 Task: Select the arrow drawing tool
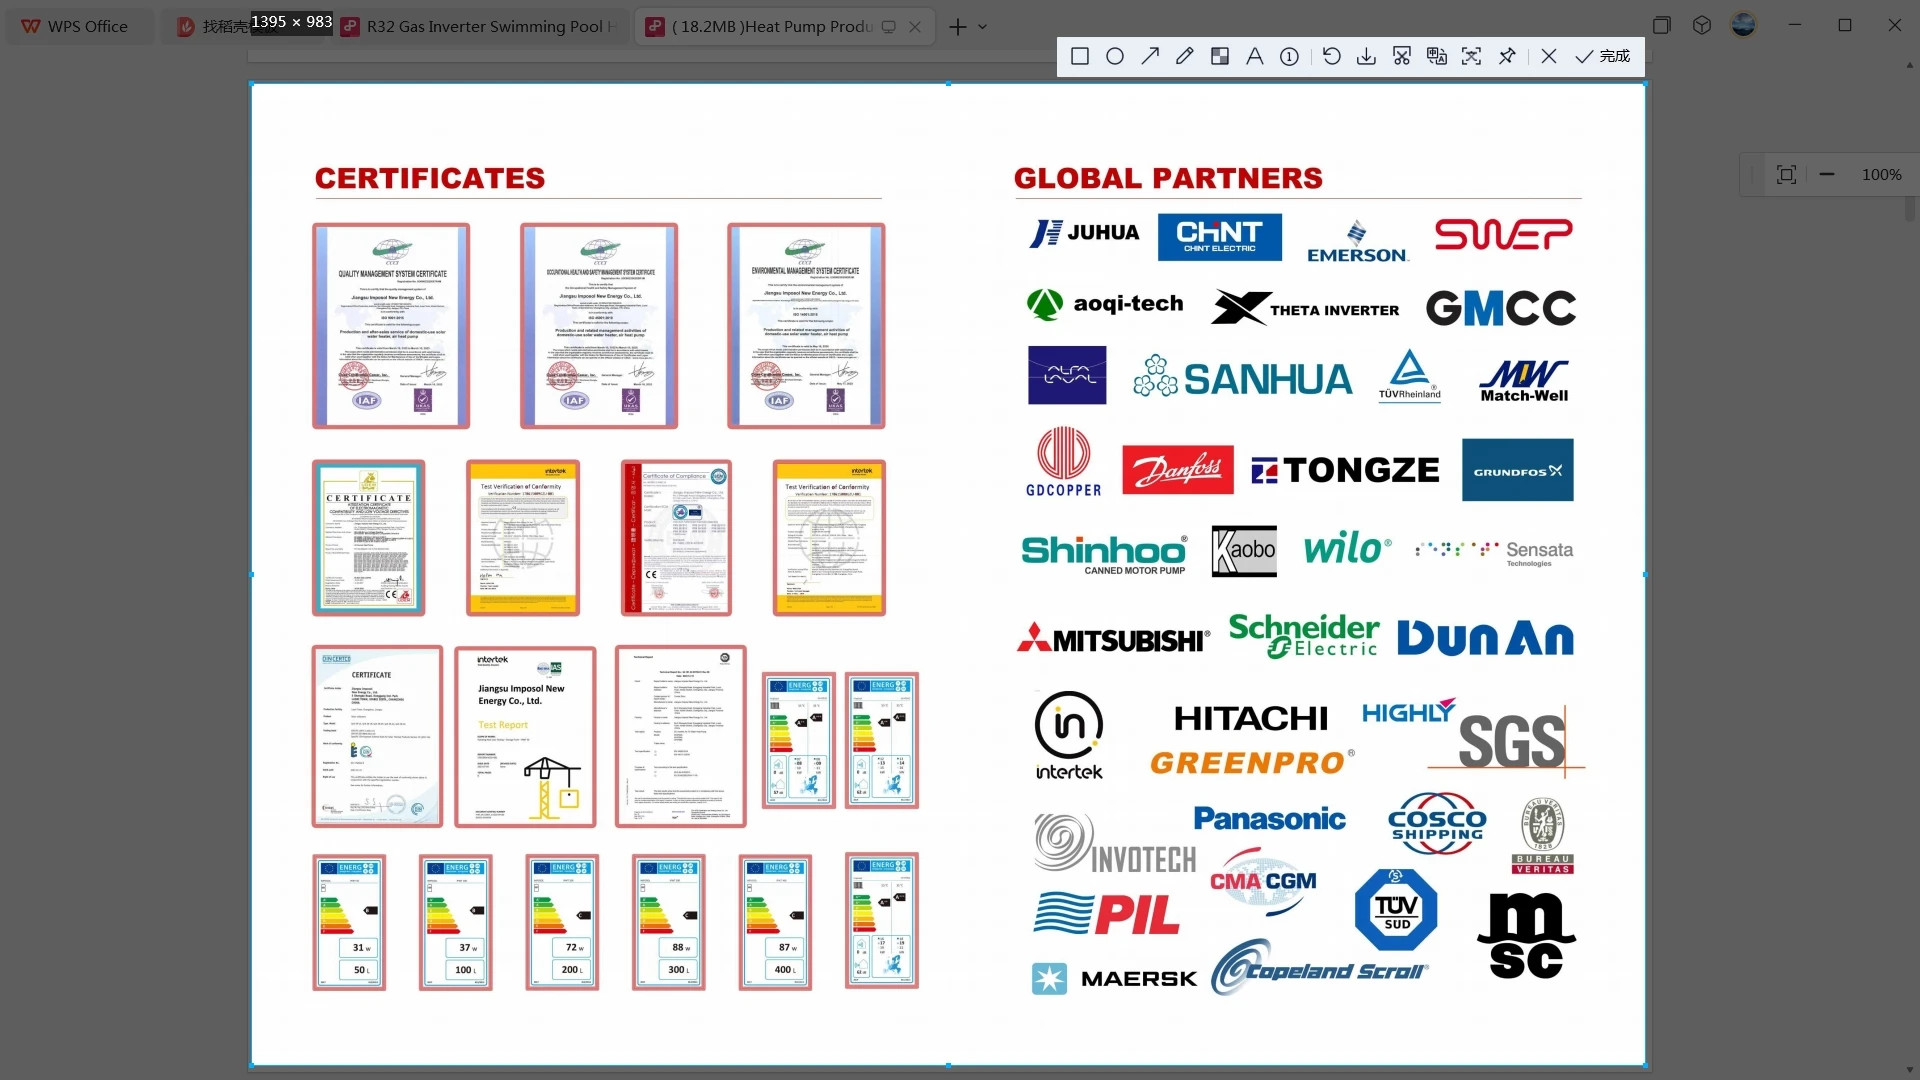pos(1150,56)
